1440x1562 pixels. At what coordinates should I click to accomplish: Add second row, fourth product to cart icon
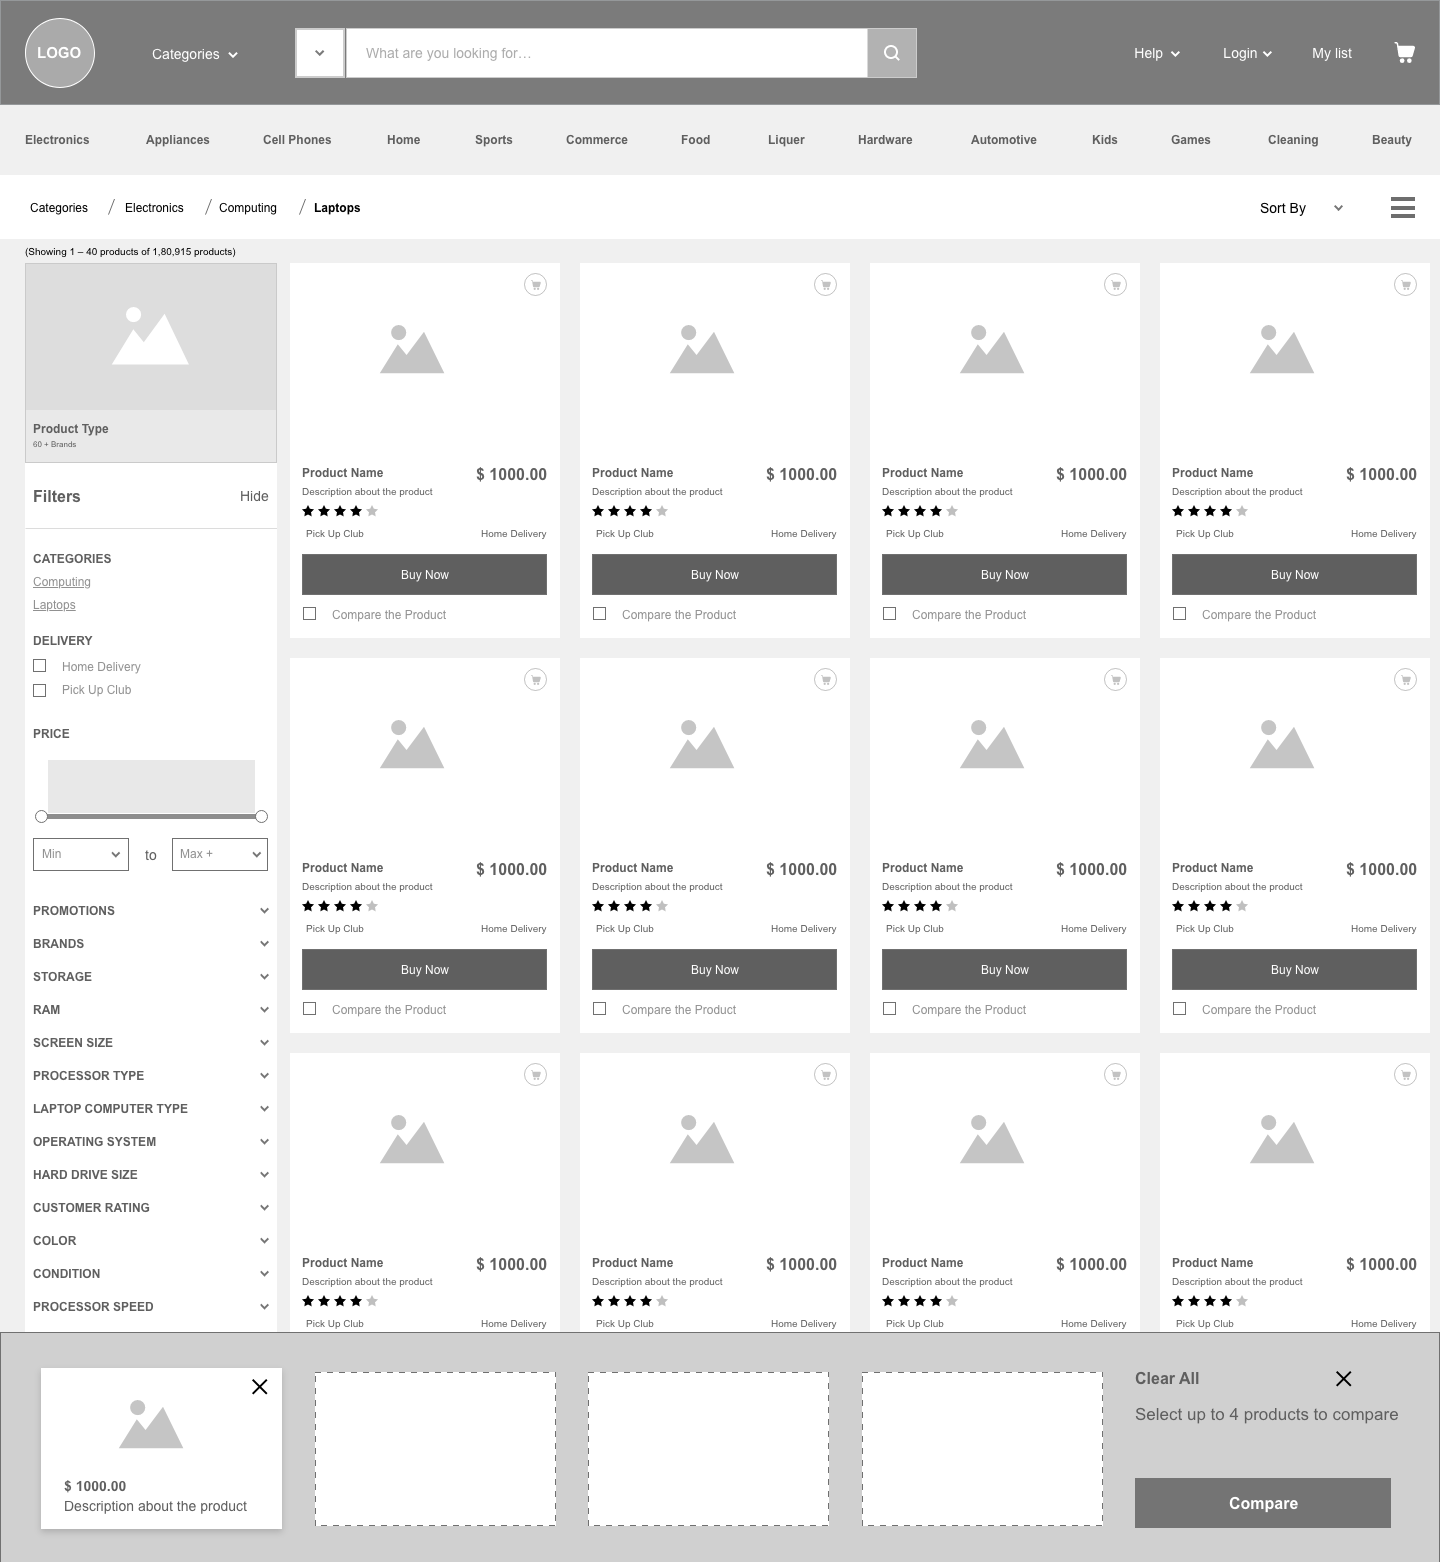click(x=1406, y=680)
